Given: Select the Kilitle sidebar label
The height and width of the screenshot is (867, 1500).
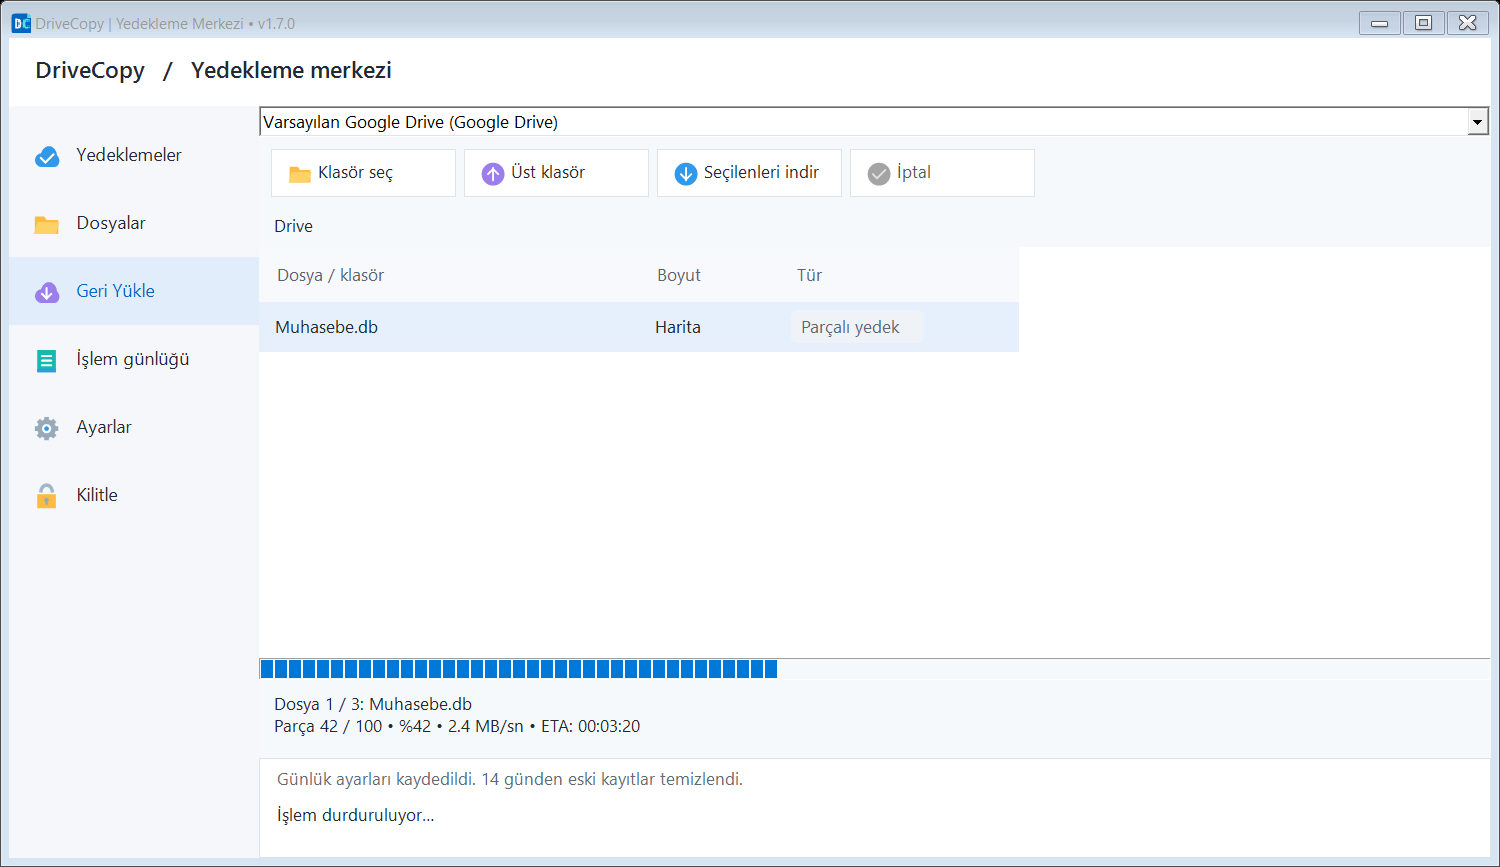Looking at the screenshot, I should click(97, 495).
